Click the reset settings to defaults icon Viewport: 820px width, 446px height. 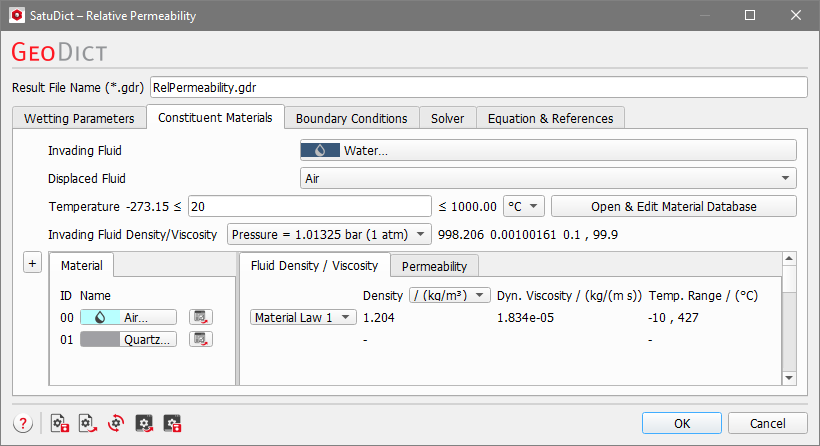click(x=116, y=423)
